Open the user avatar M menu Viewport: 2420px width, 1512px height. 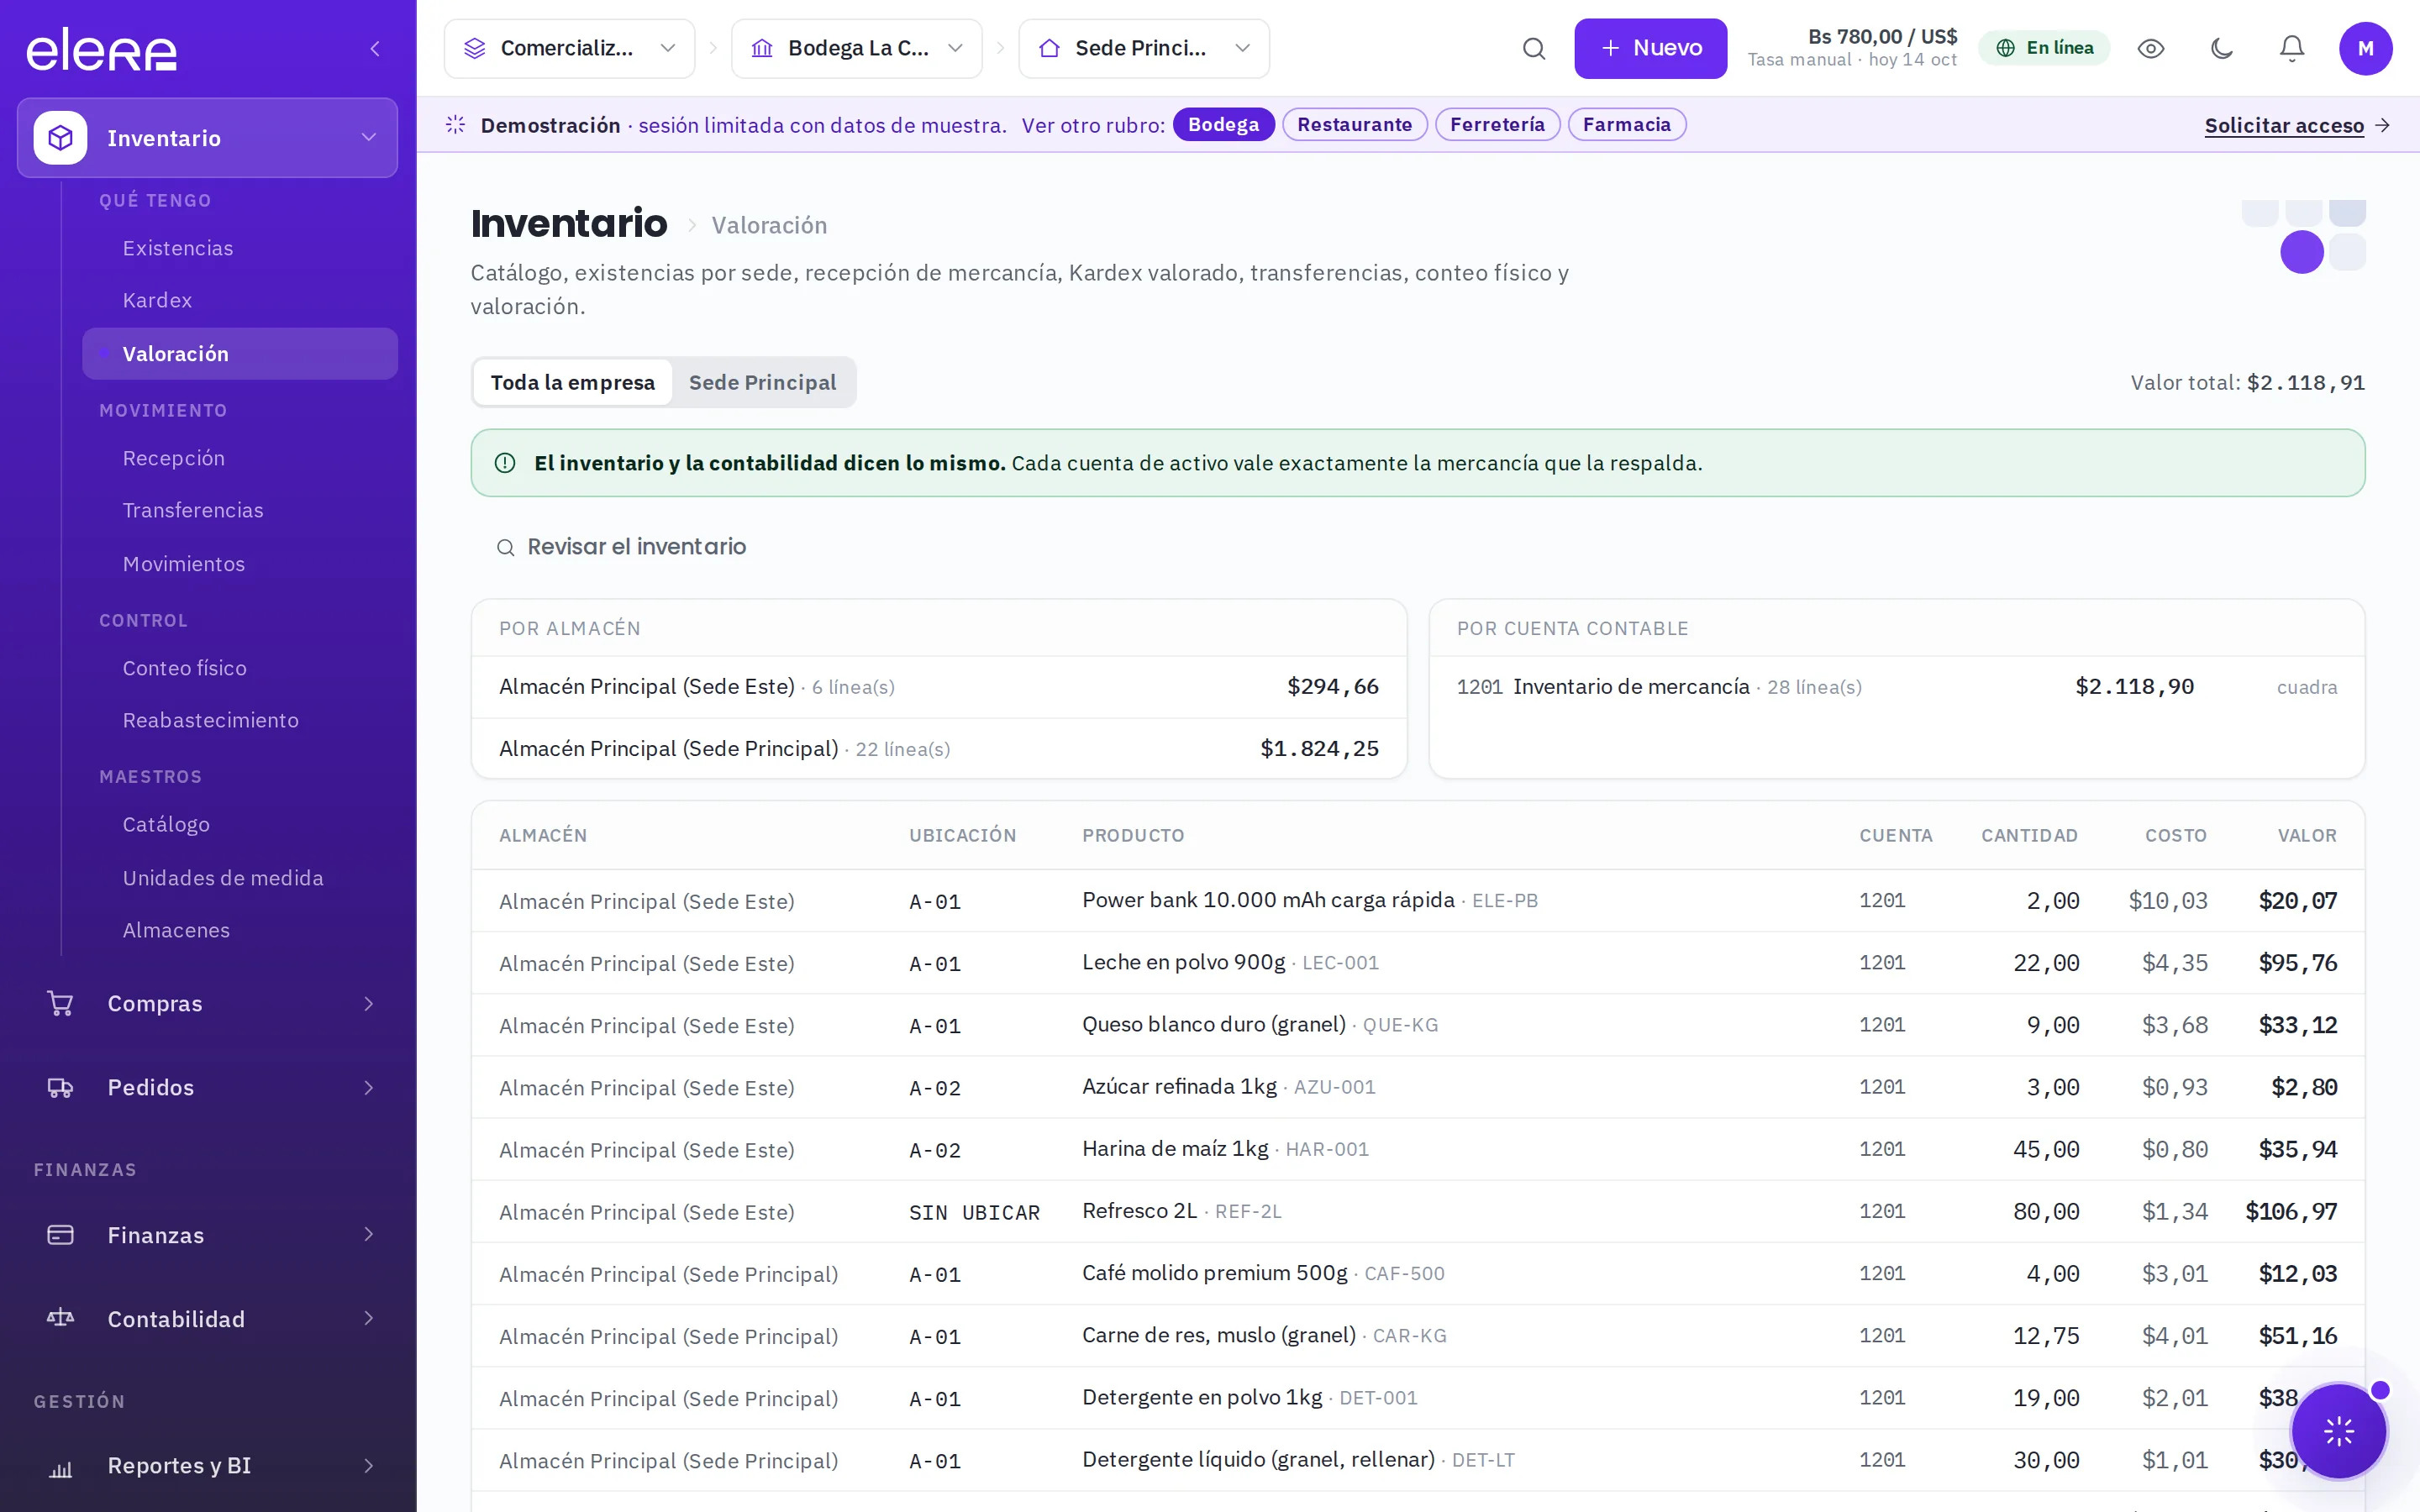point(2365,48)
